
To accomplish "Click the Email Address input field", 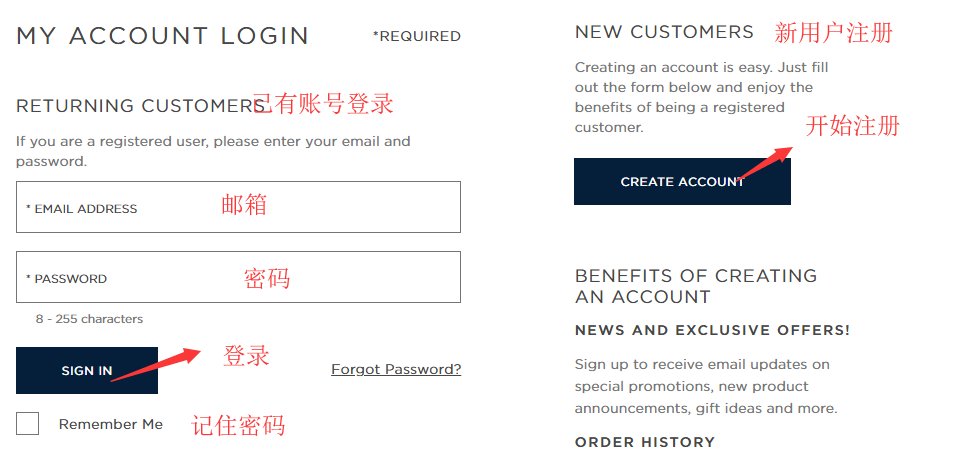I will pyautogui.click(x=238, y=207).
